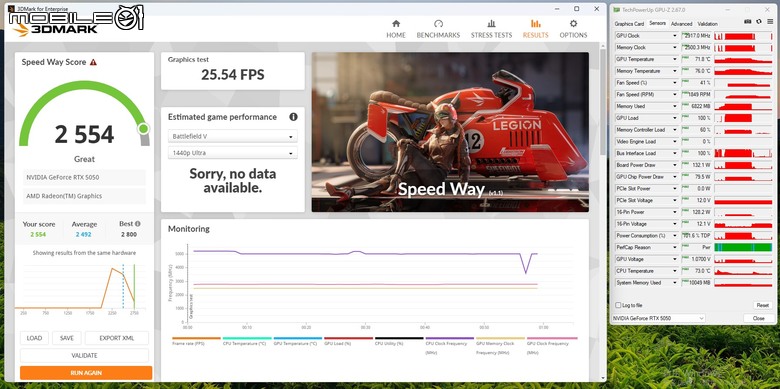Expand Fan Speed (RPM) sensor dropdown arrow
This screenshot has height=389, width=780.
(675, 95)
